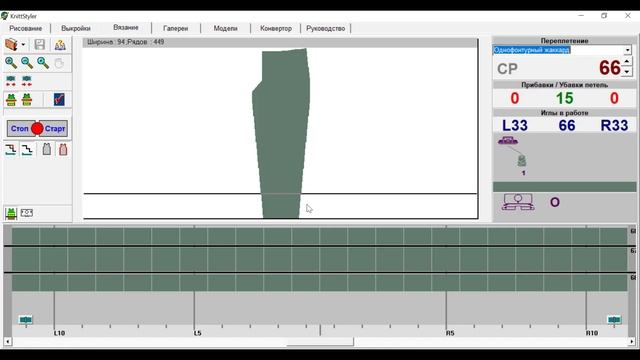Click the left needle value L33
The width and height of the screenshot is (640, 360).
pos(515,126)
